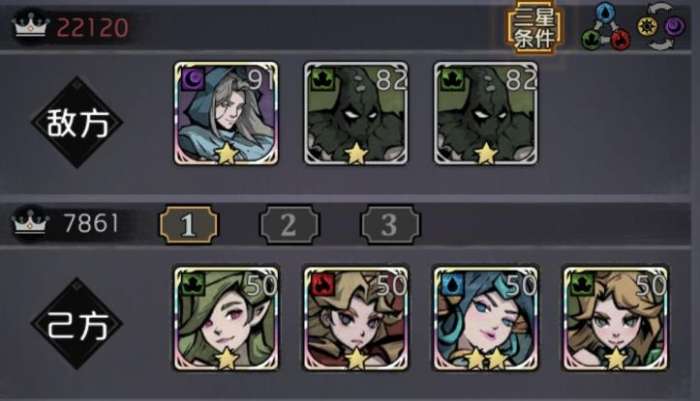Viewport: 700px width, 401px height.
Task: Select the fire-element blonde hero portrait
Action: click(x=356, y=319)
